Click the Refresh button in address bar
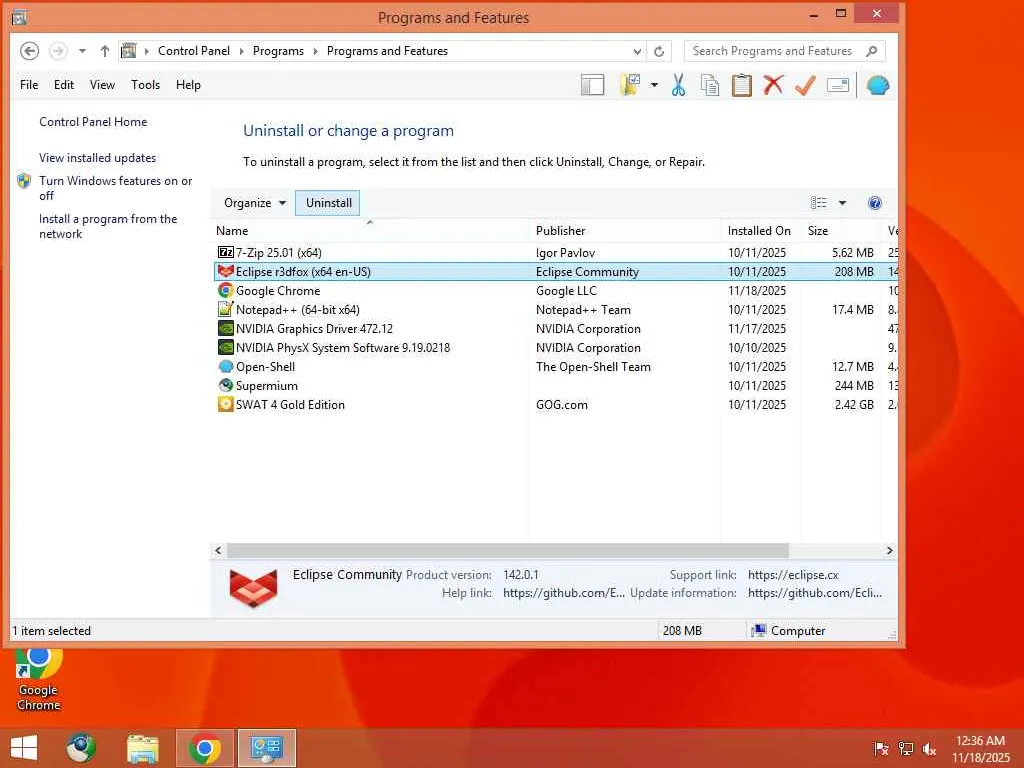The image size is (1024, 768). 659,51
